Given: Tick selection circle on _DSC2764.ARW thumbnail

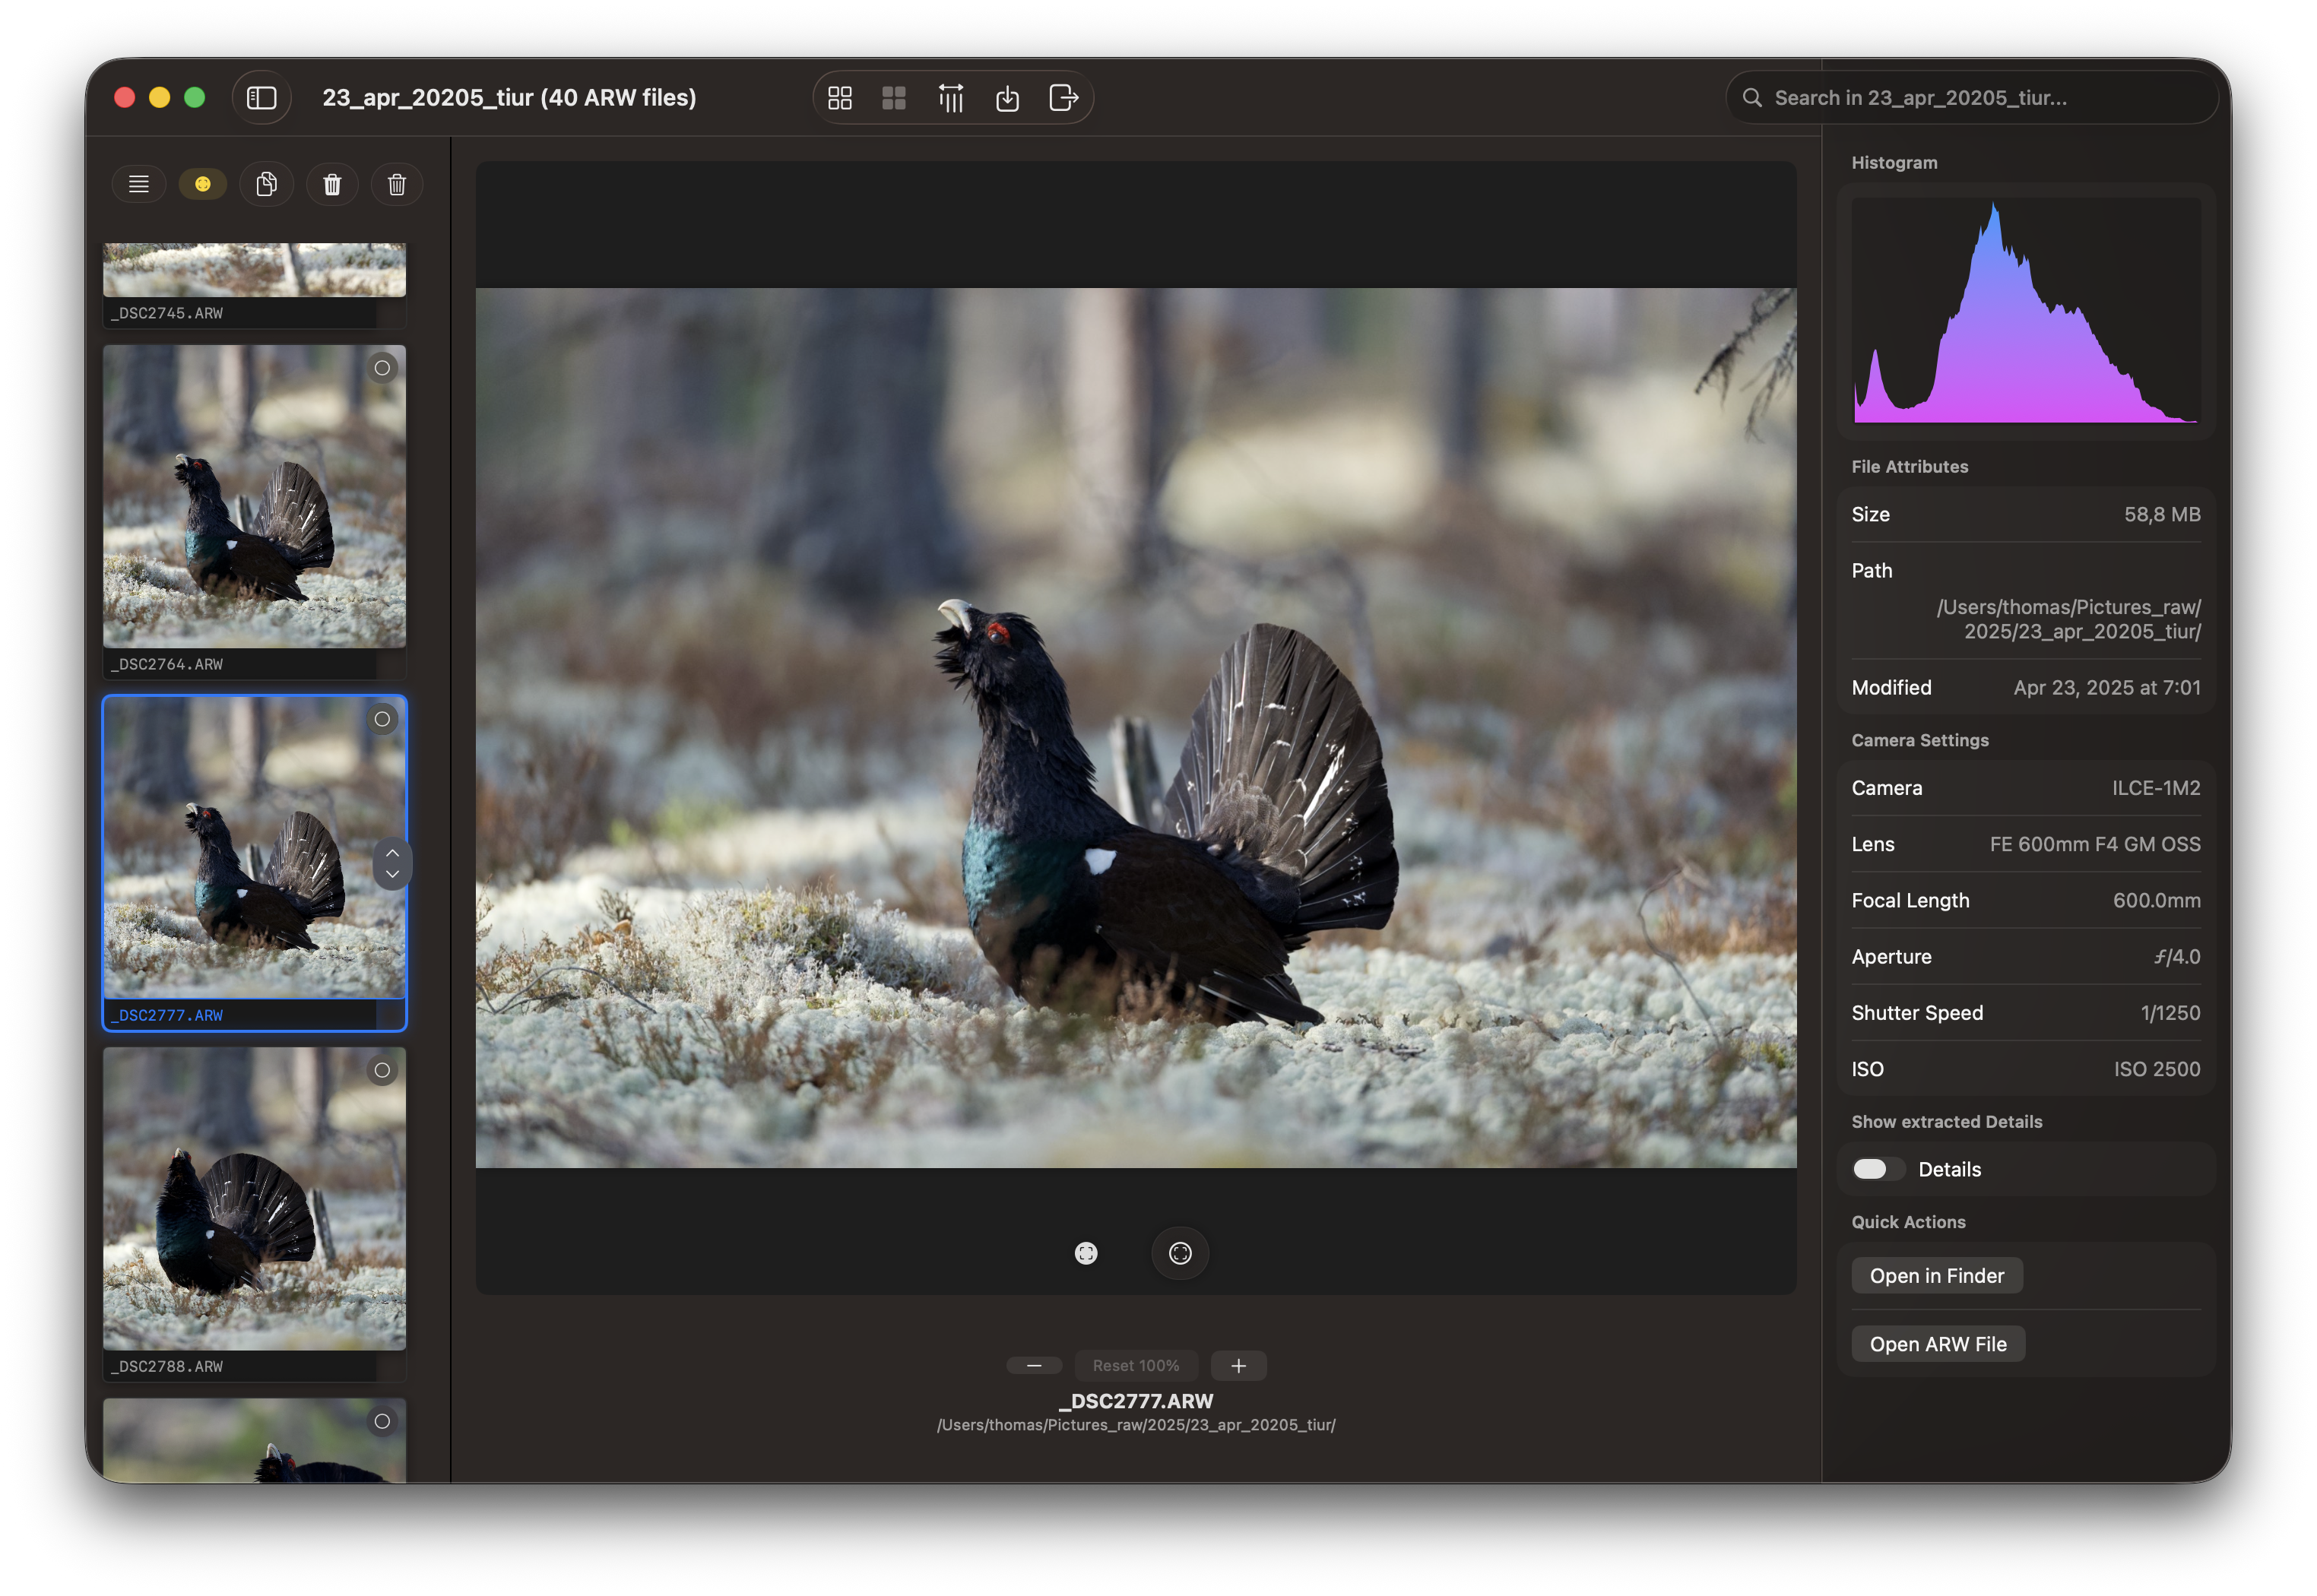Looking at the screenshot, I should pos(382,368).
